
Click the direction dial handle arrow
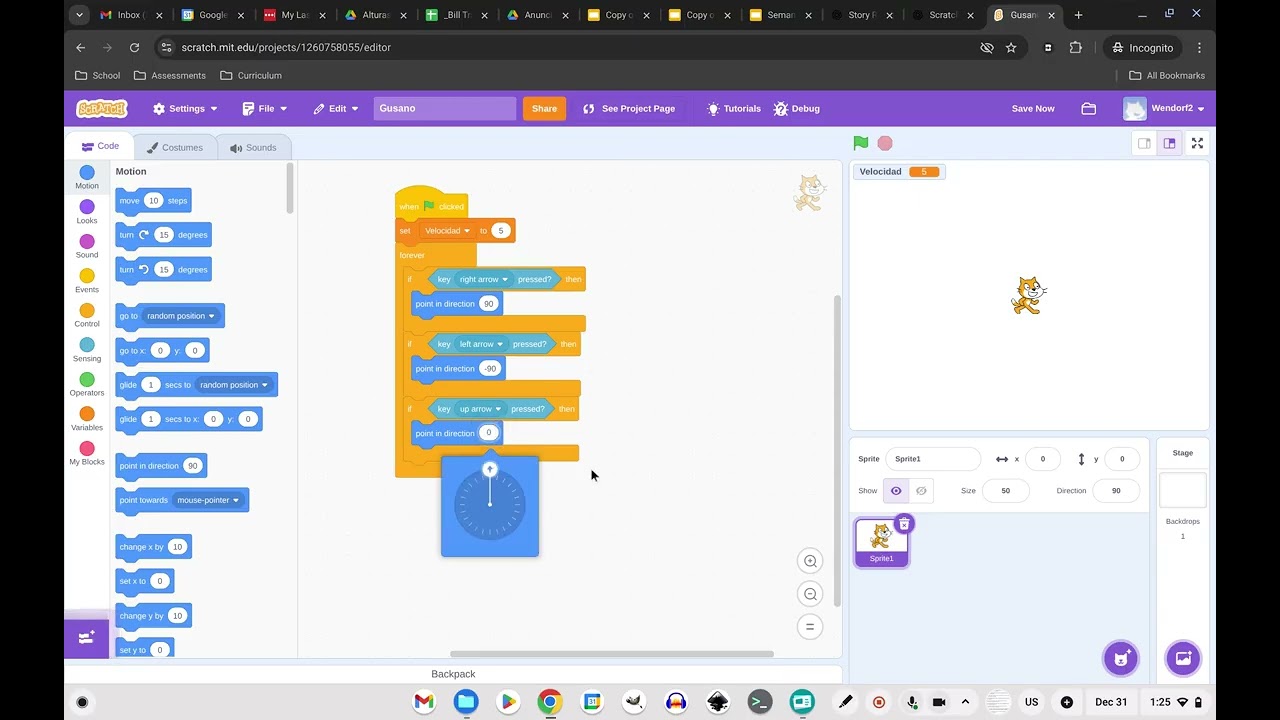pos(490,469)
